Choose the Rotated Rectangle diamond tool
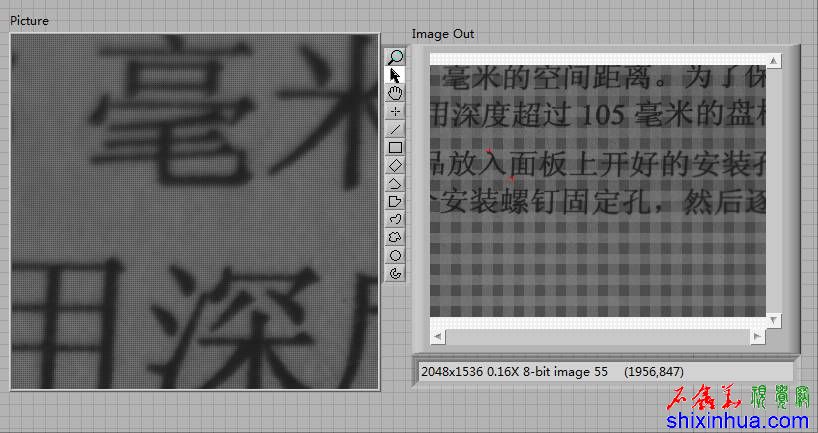This screenshot has width=818, height=433. [x=396, y=165]
